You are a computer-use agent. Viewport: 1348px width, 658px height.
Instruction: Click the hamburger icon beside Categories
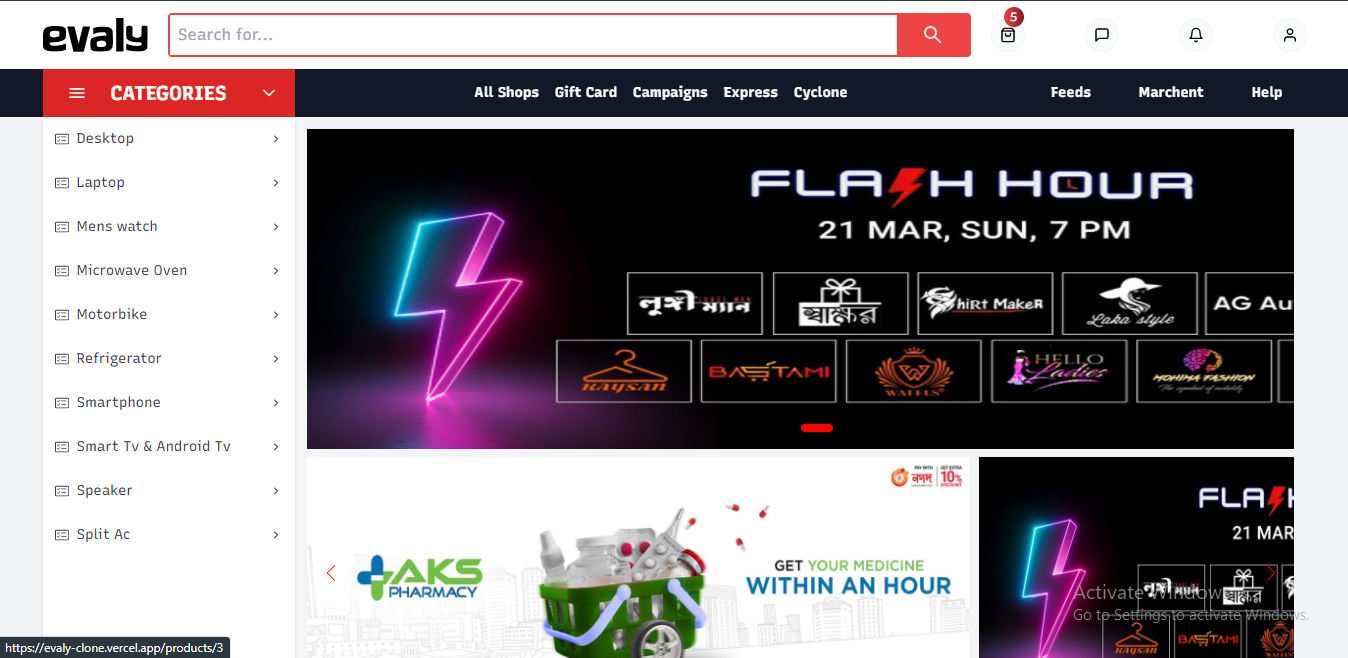pos(77,93)
